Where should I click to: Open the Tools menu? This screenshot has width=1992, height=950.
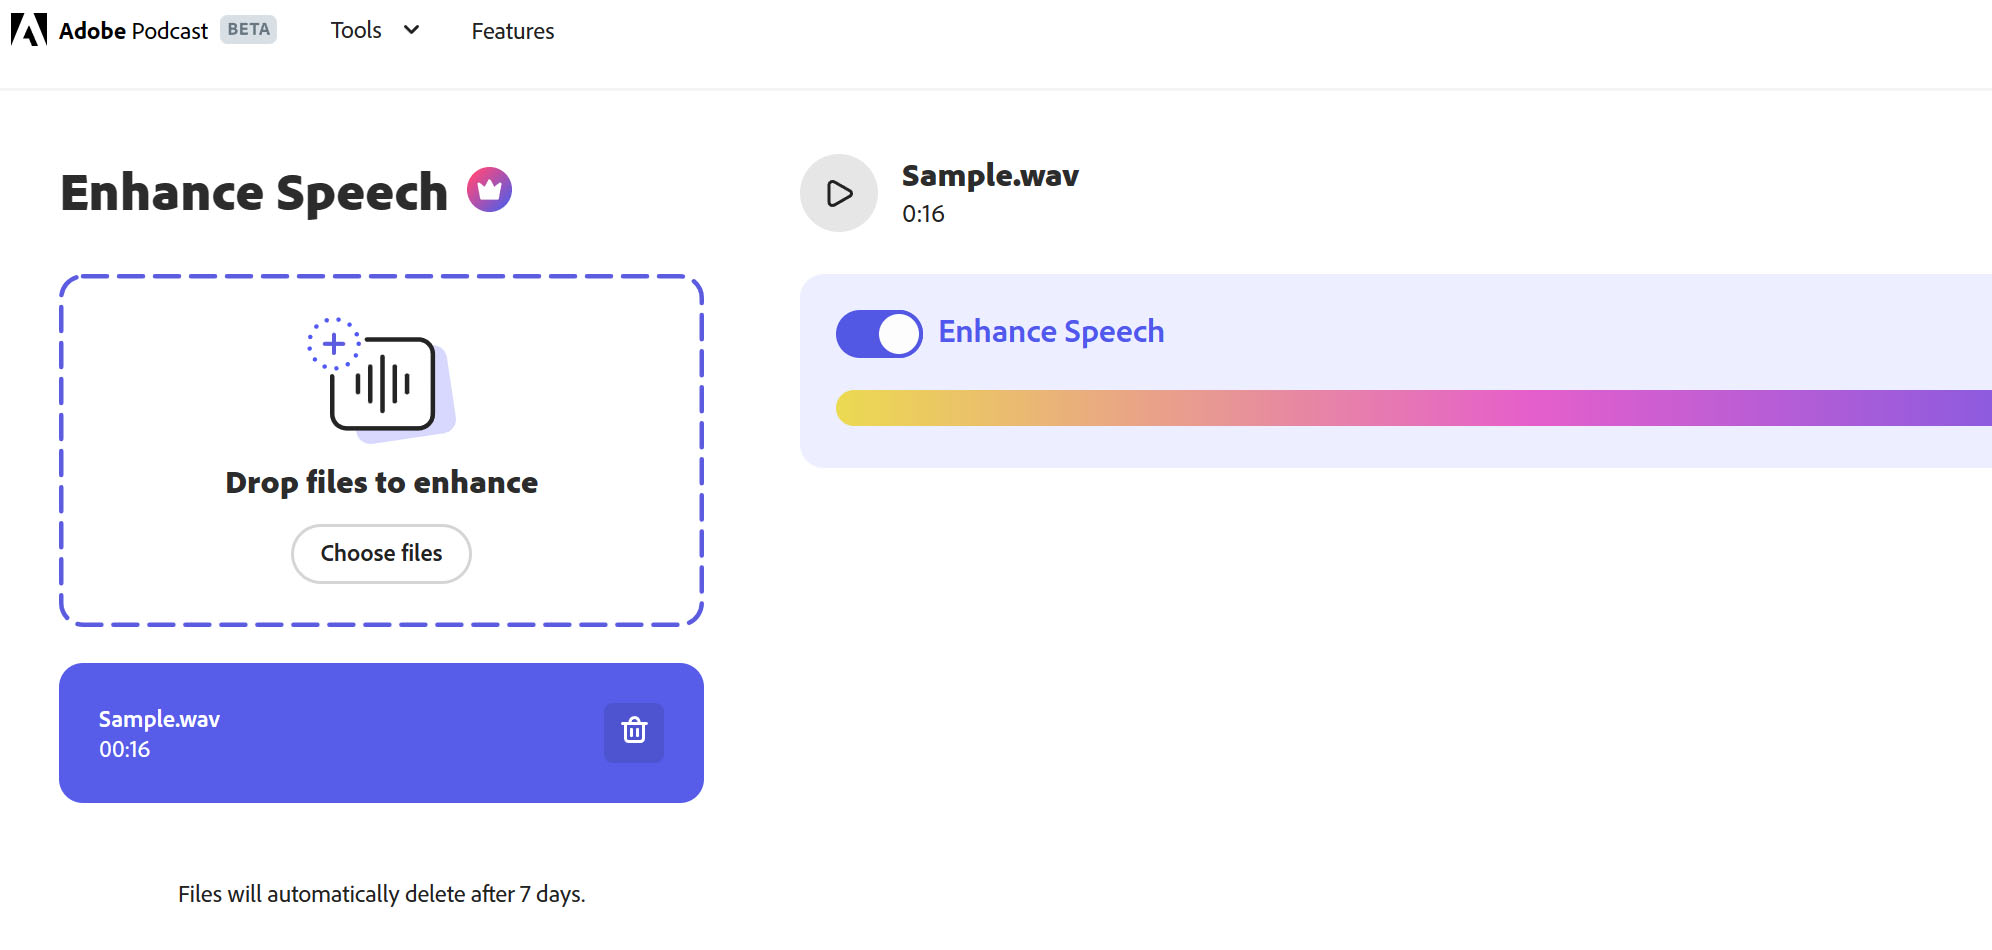click(357, 31)
